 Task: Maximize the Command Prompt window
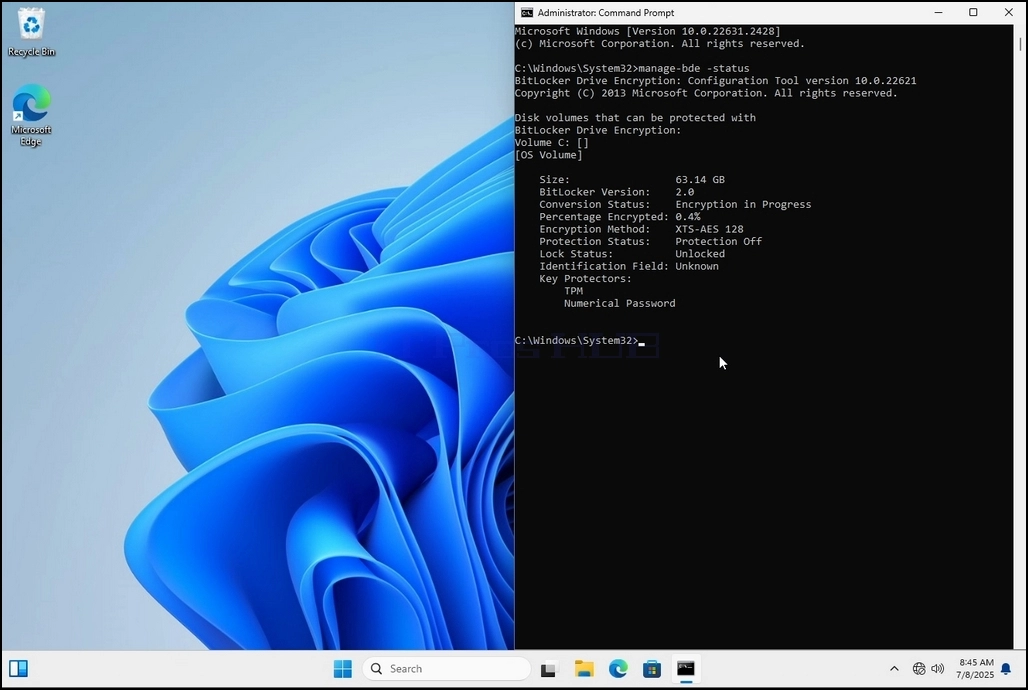pyautogui.click(x=974, y=12)
